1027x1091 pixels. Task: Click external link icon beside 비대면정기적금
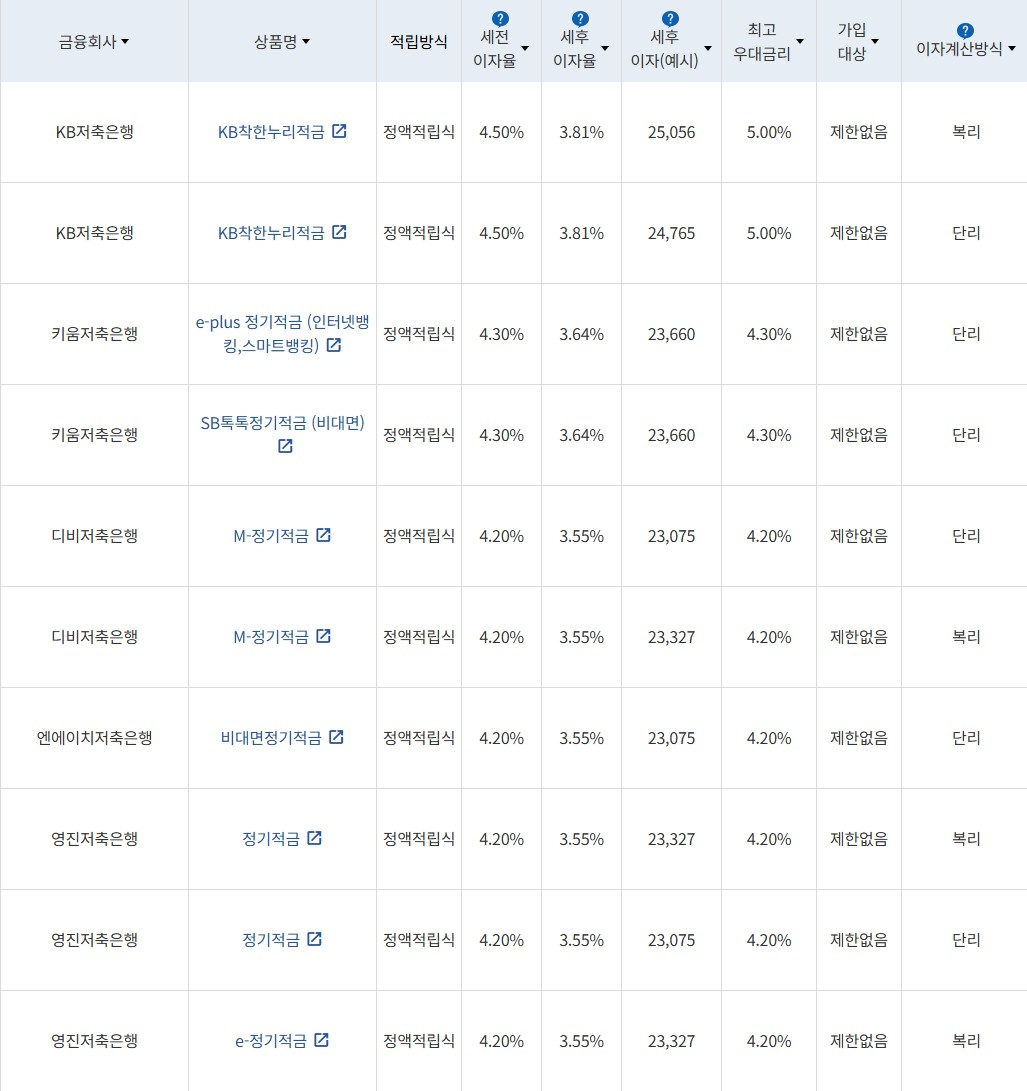pos(336,737)
